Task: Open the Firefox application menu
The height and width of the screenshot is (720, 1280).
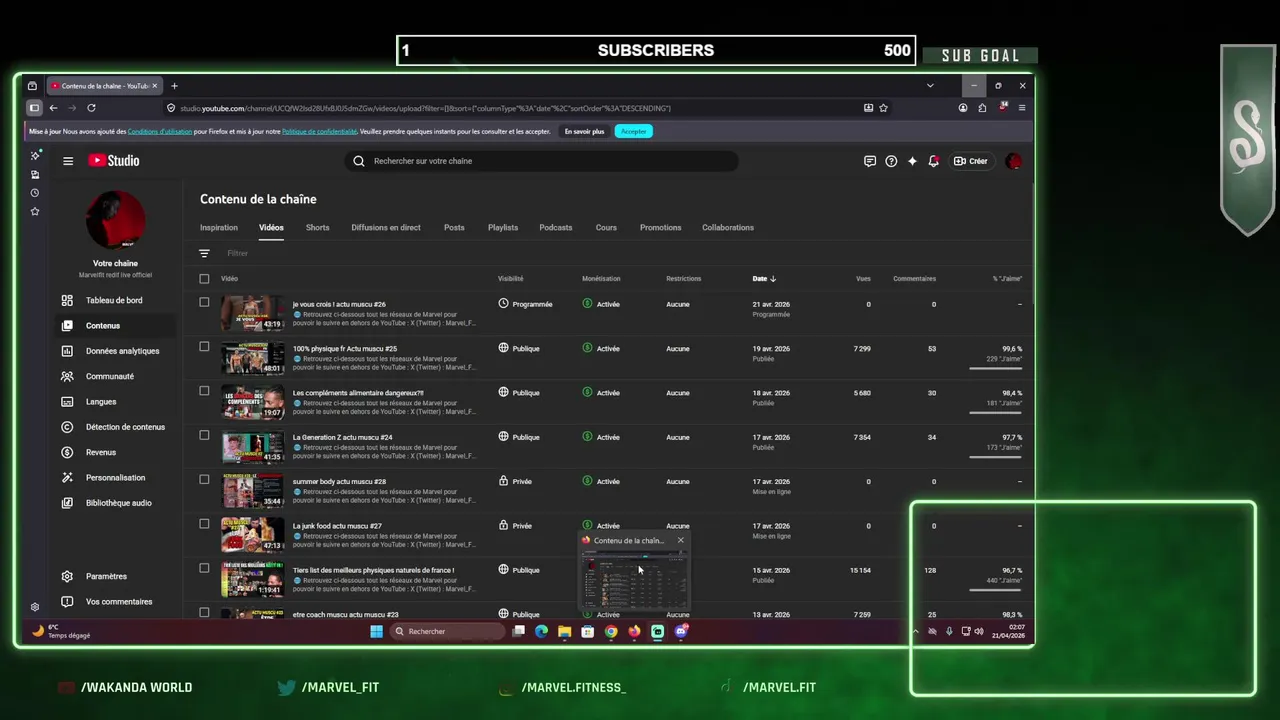Action: click(x=1021, y=108)
